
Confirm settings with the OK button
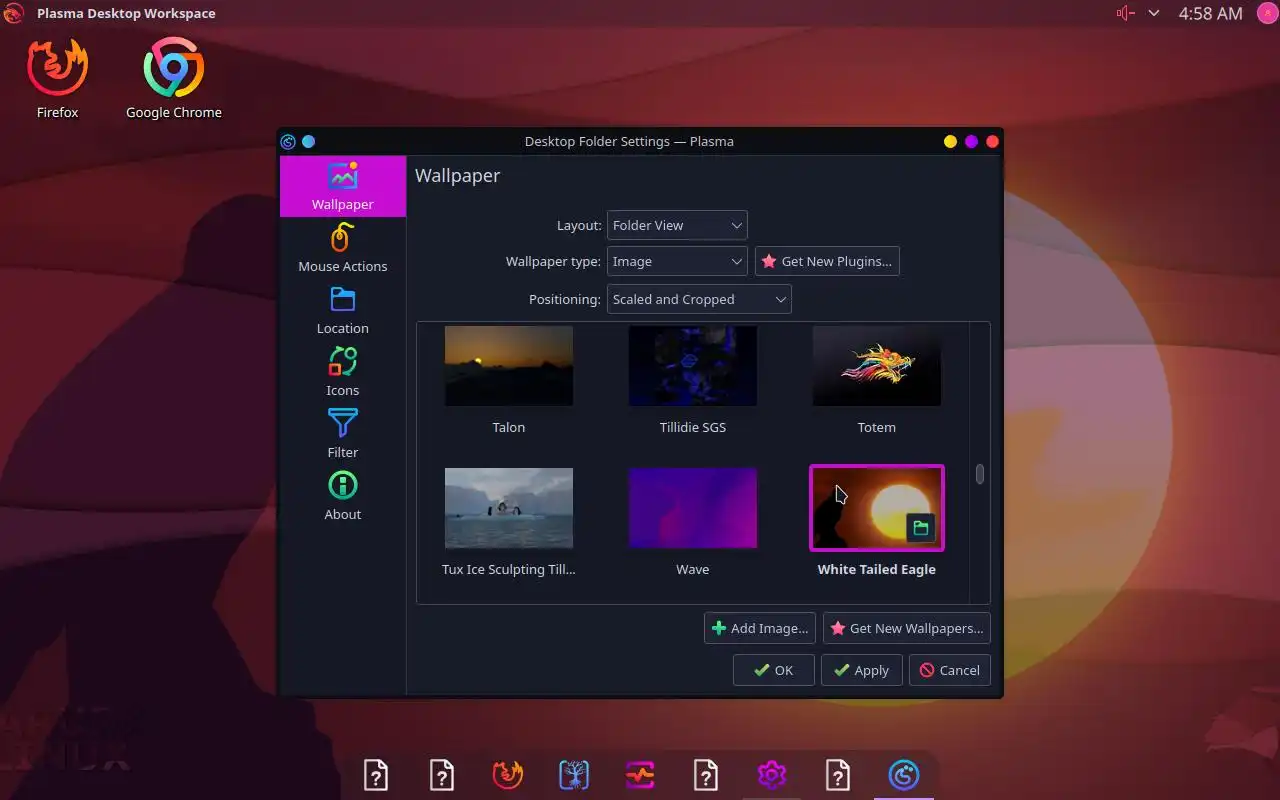774,670
